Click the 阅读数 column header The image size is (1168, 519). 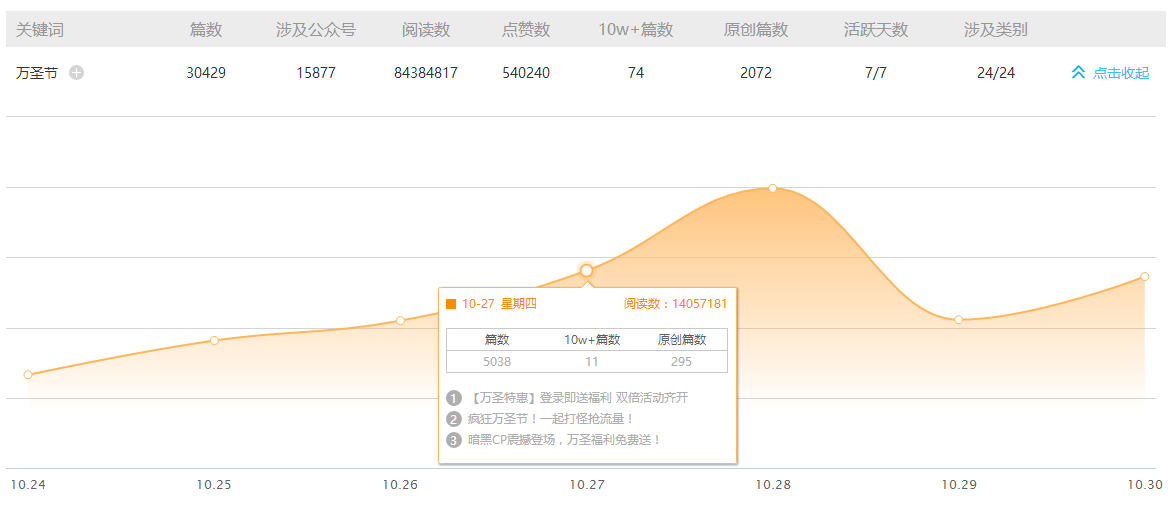pyautogui.click(x=426, y=30)
